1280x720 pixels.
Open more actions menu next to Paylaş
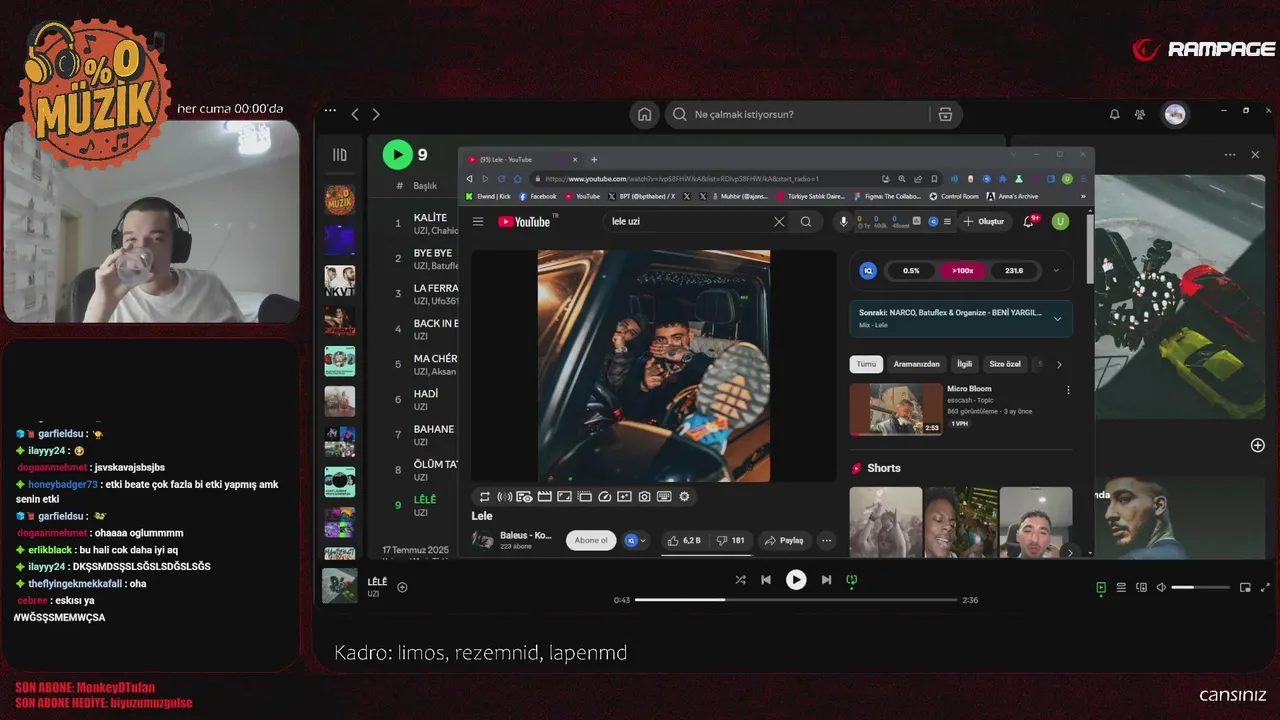point(826,540)
